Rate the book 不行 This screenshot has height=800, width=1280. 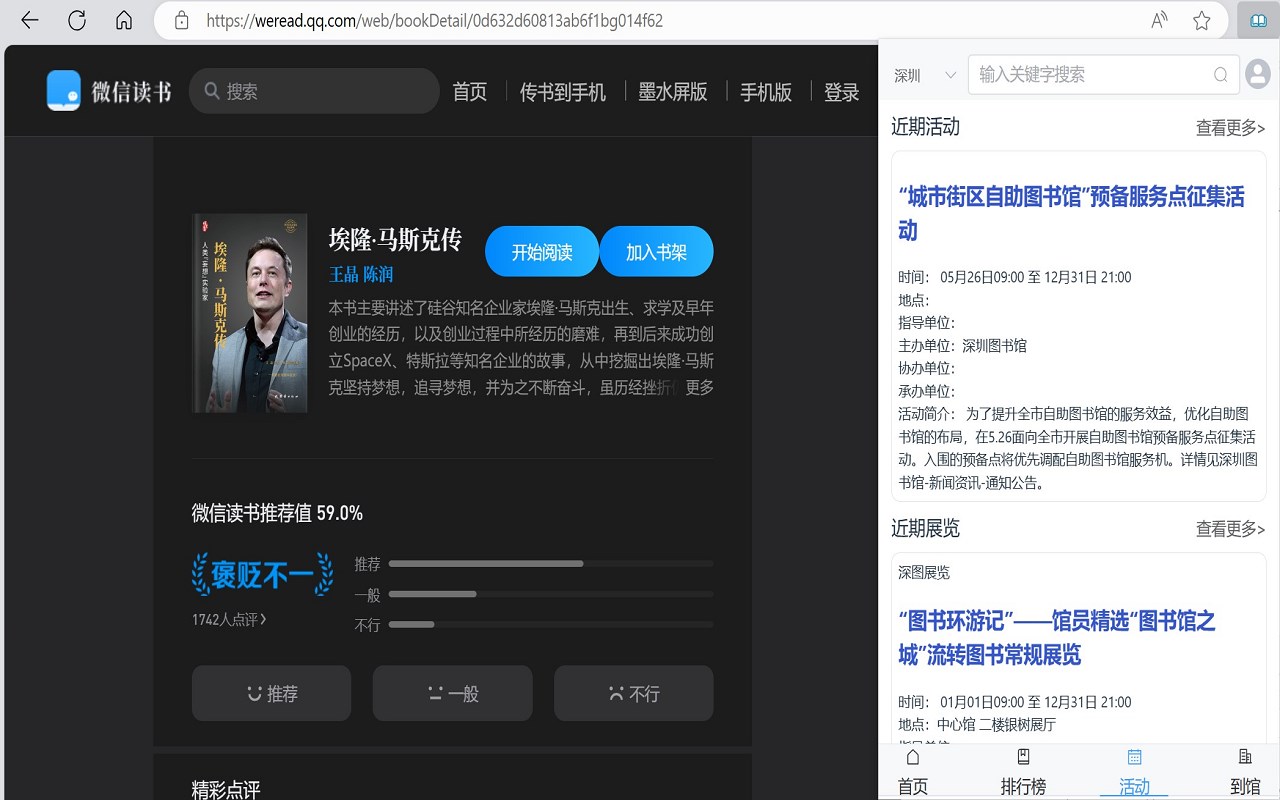pos(634,693)
